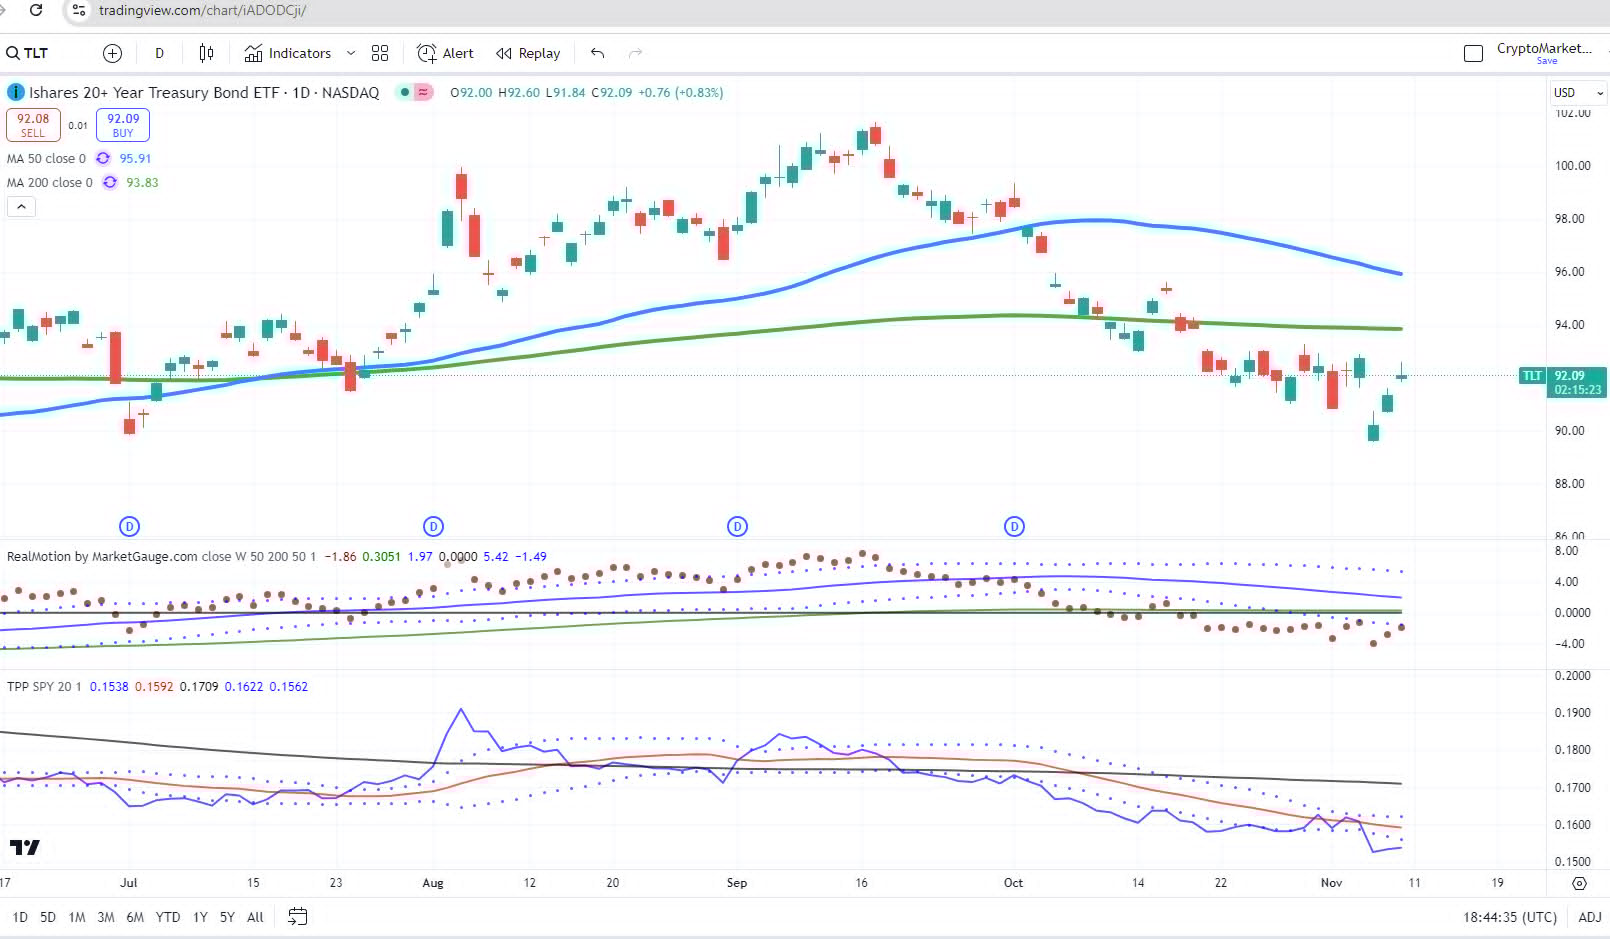Click the 92.08 SELL button

(x=33, y=125)
